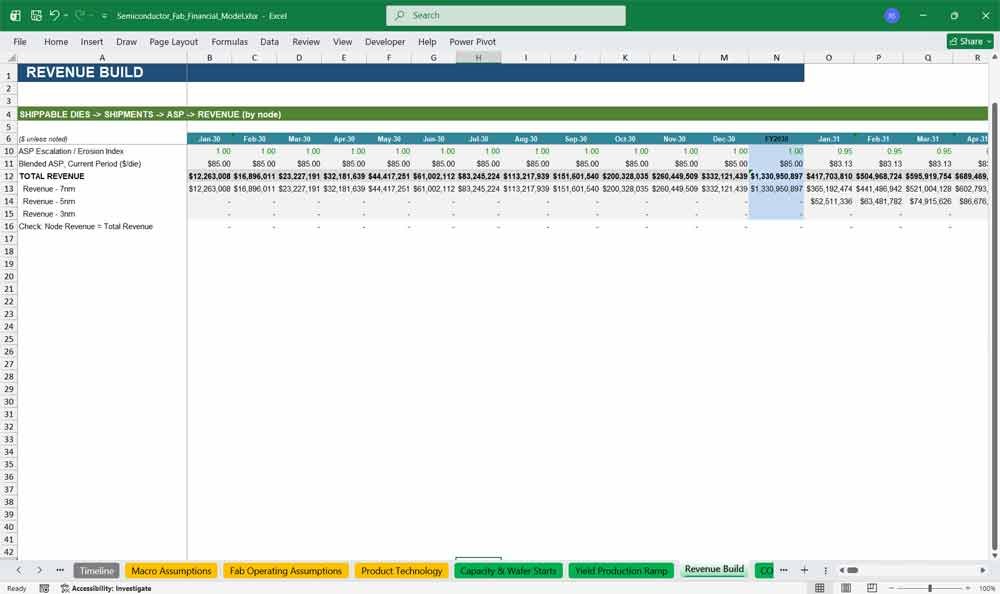Click the zoom slider handle
1000x594 pixels.
[930, 588]
